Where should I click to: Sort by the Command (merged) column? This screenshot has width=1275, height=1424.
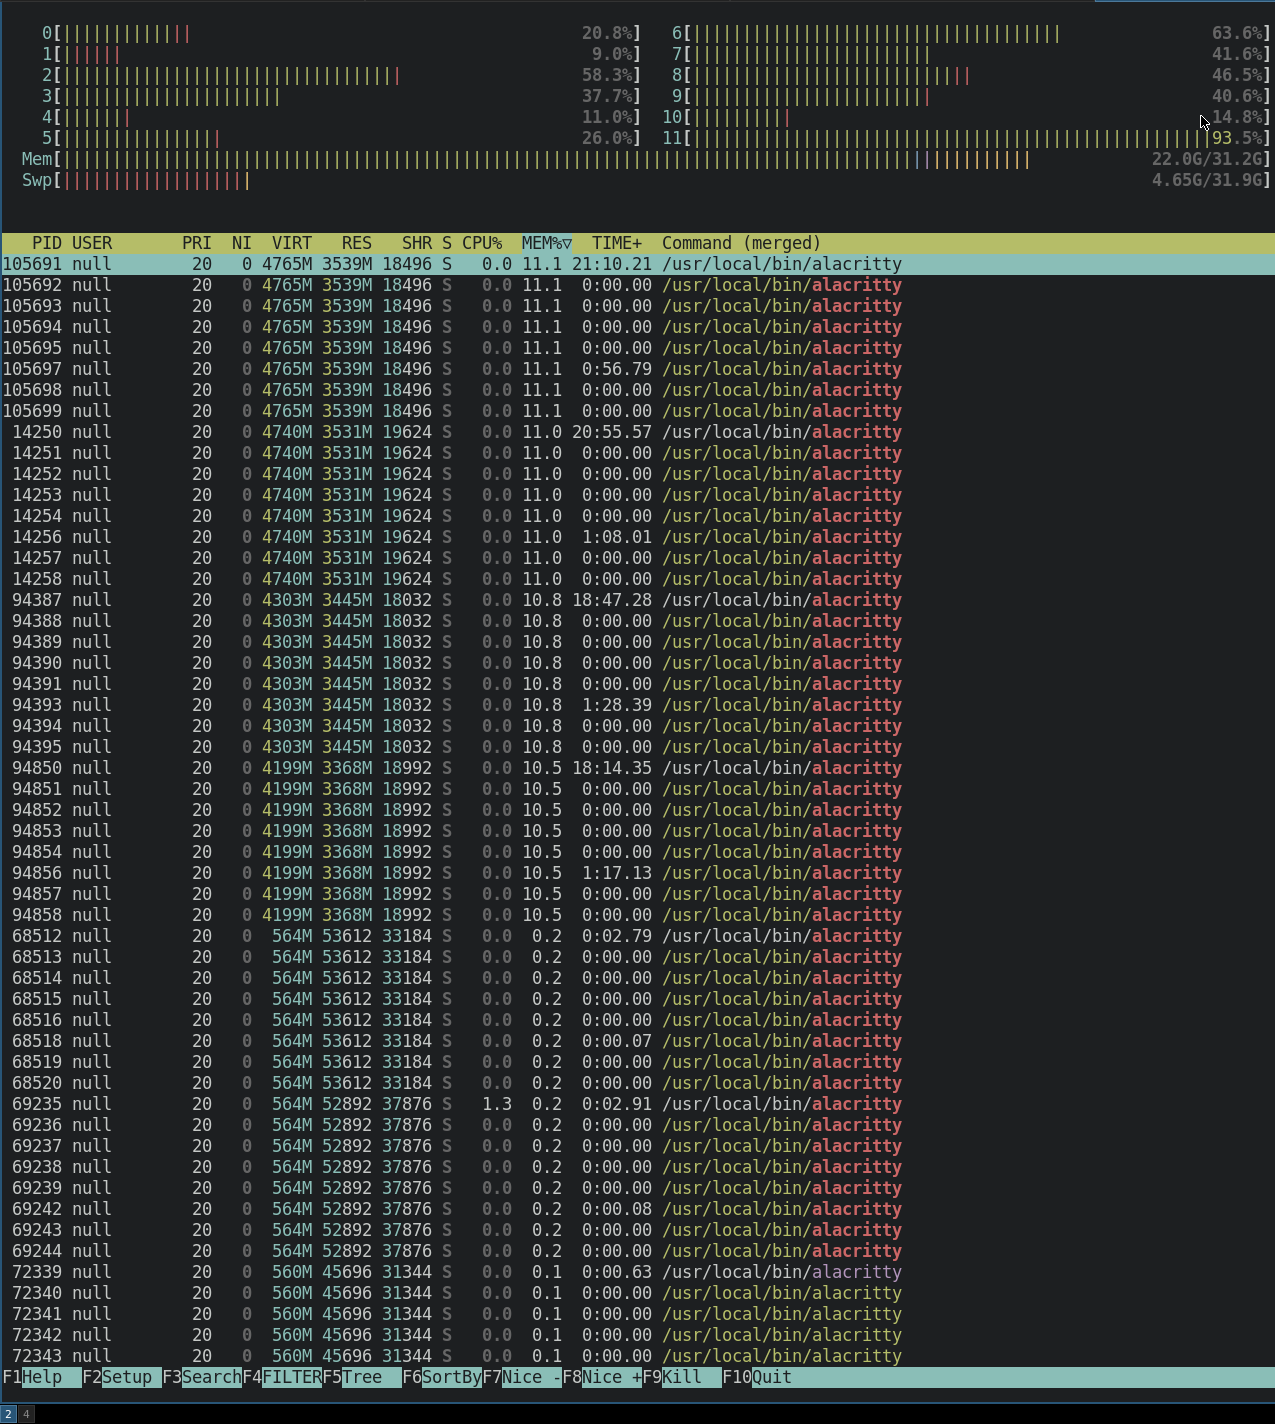[x=740, y=243]
